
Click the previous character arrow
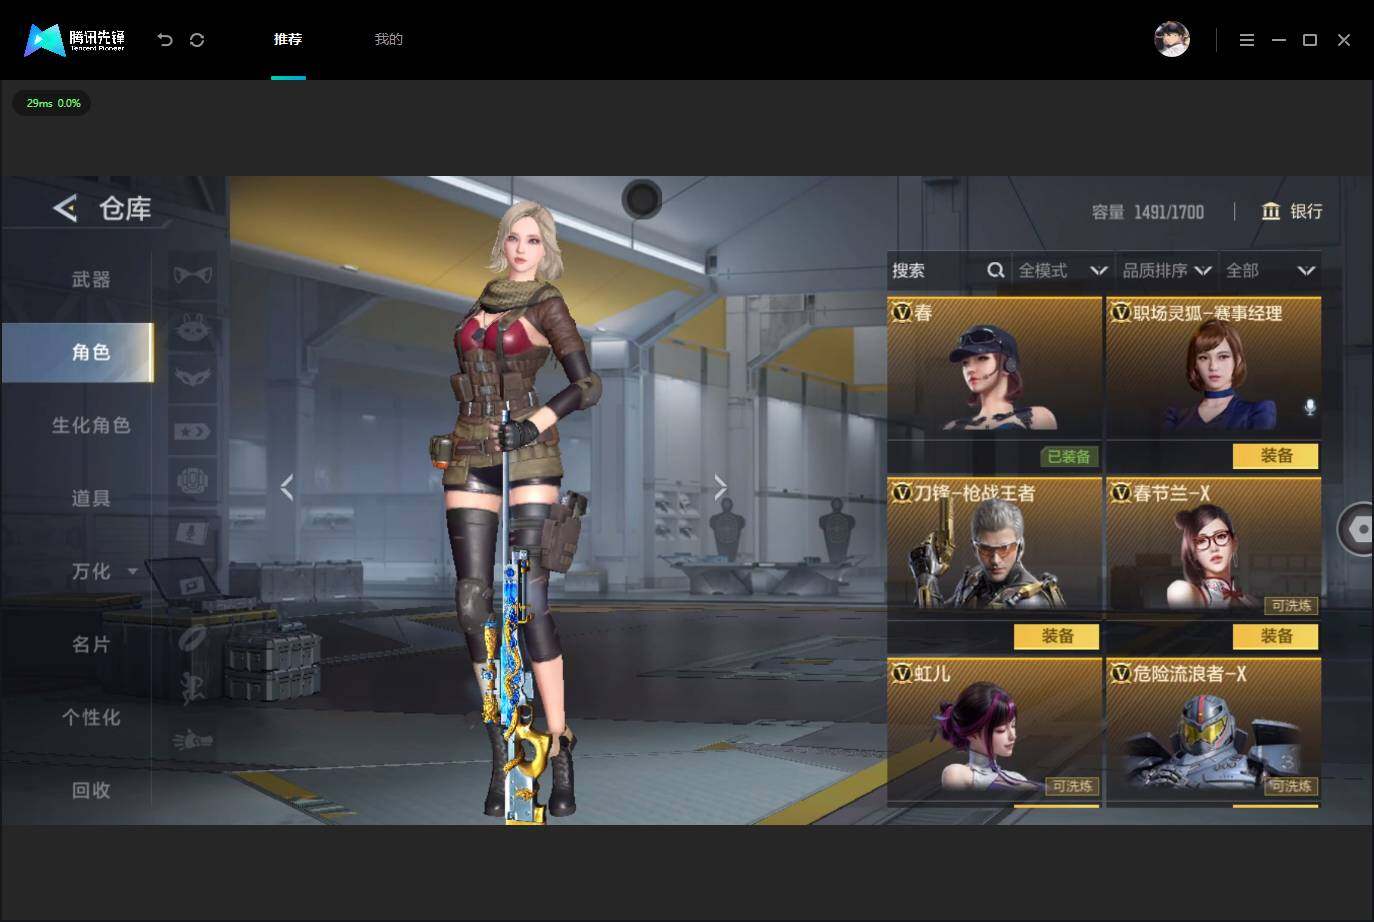pos(287,487)
